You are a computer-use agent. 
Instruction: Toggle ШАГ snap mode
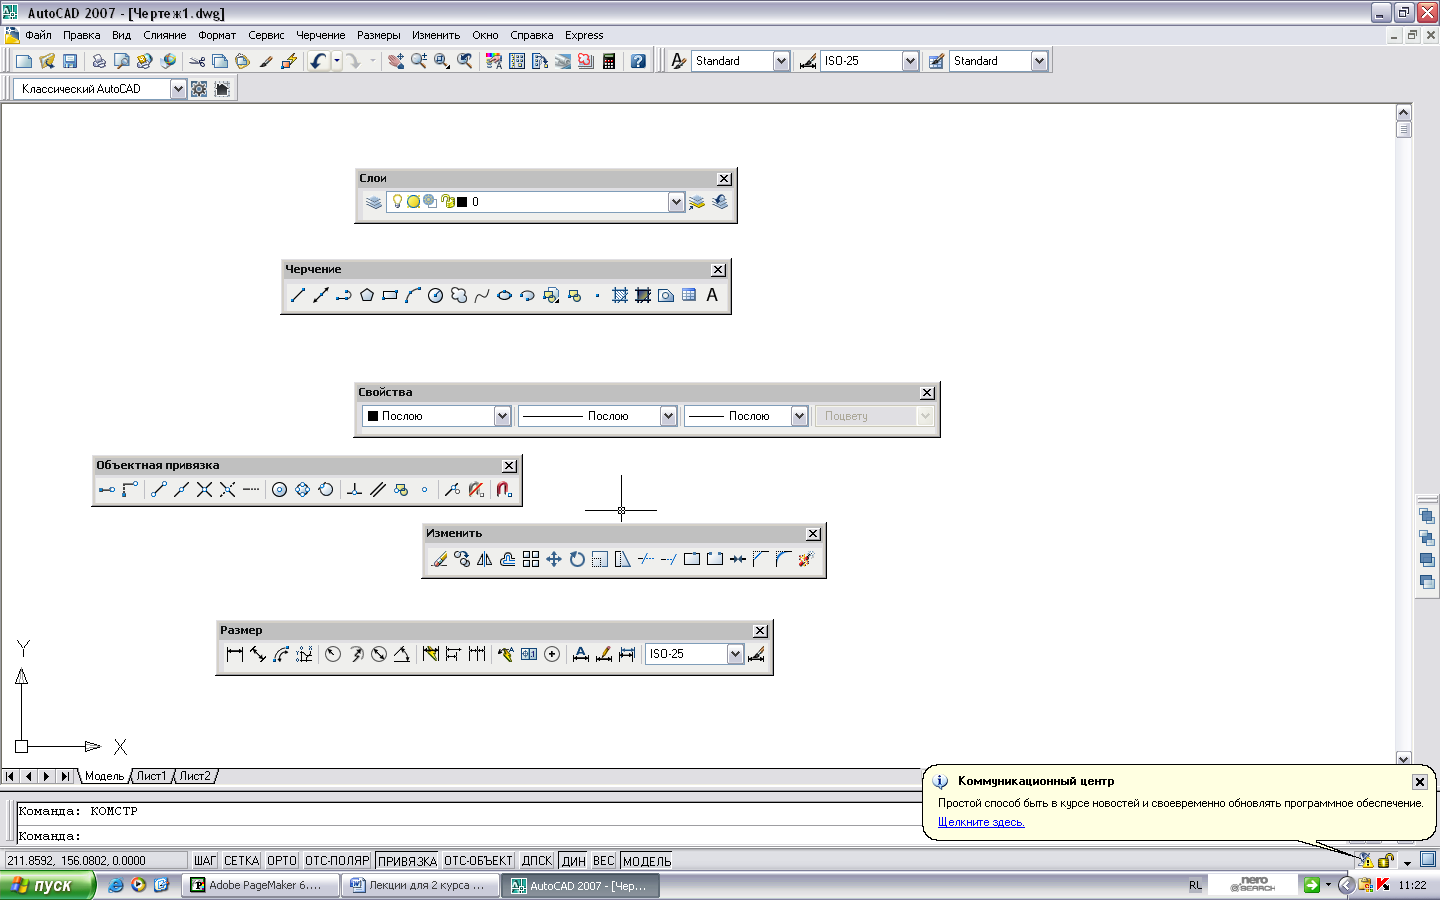click(x=205, y=860)
